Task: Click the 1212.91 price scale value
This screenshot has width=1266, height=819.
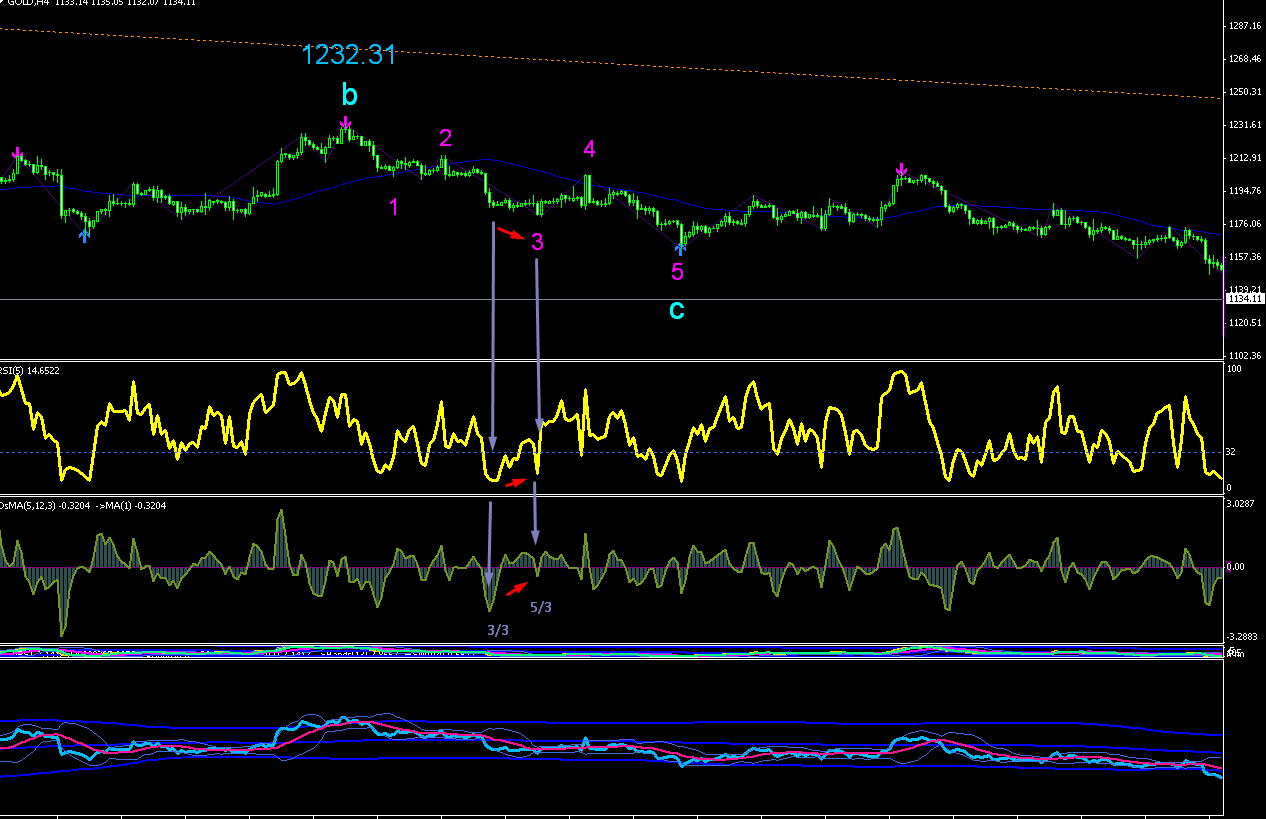Action: pos(1245,158)
